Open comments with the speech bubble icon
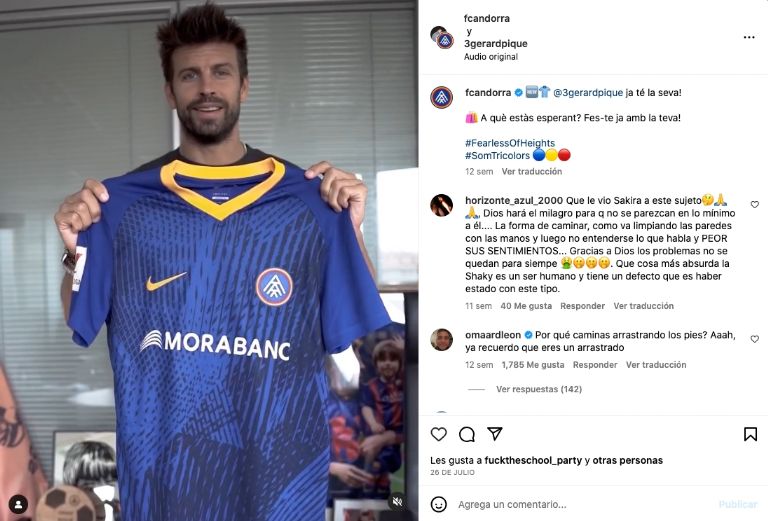 tap(467, 434)
